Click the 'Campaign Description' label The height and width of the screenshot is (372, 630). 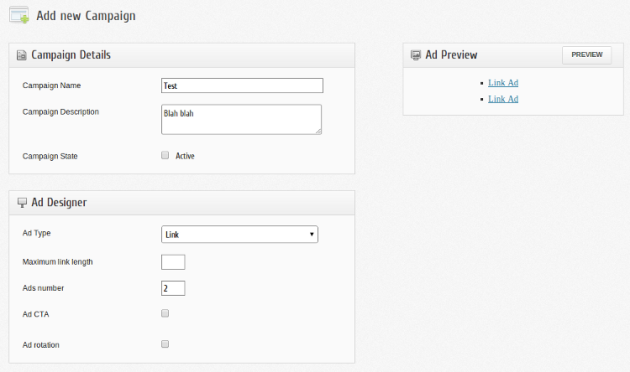pyautogui.click(x=61, y=112)
